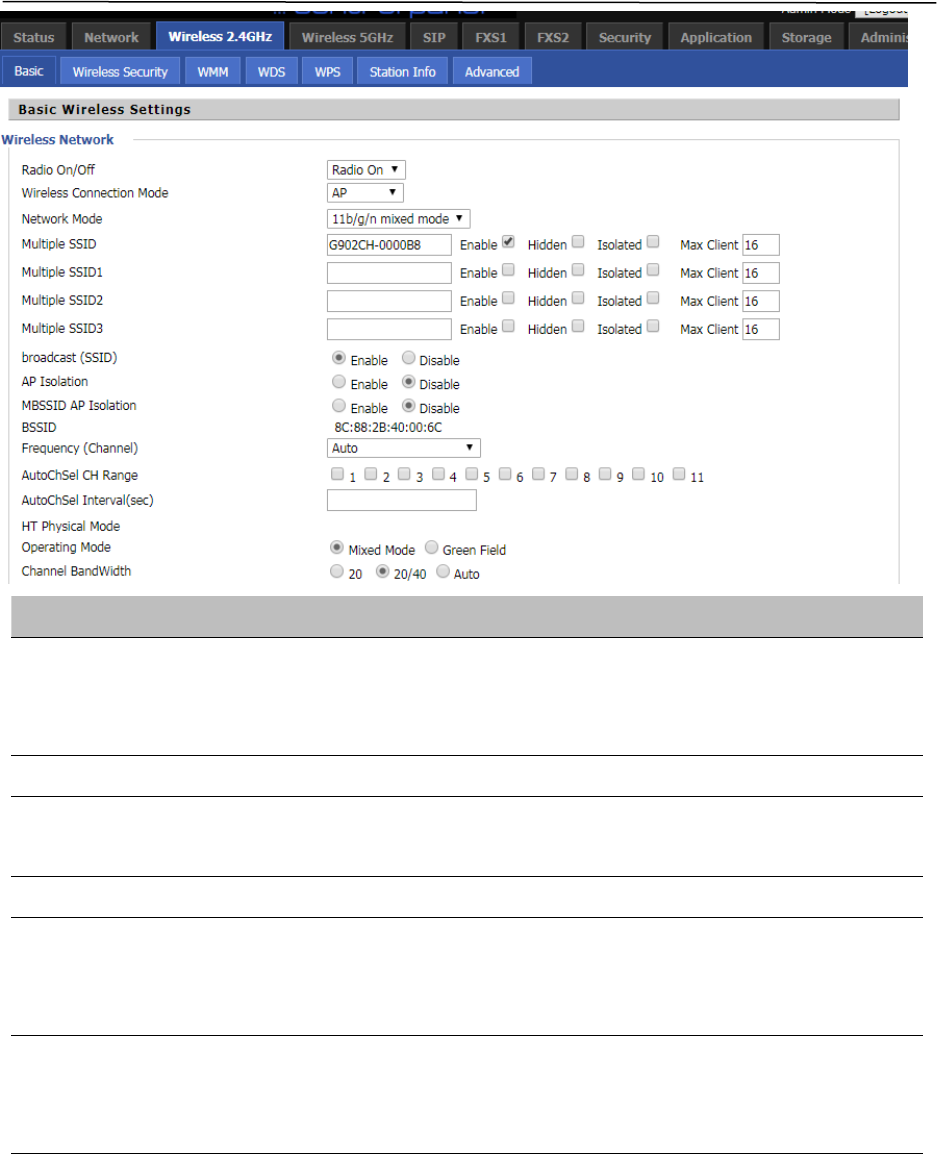Image resolution: width=937 pixels, height=1154 pixels.
Task: Click the Multiple SSID1 name field
Action: point(389,273)
